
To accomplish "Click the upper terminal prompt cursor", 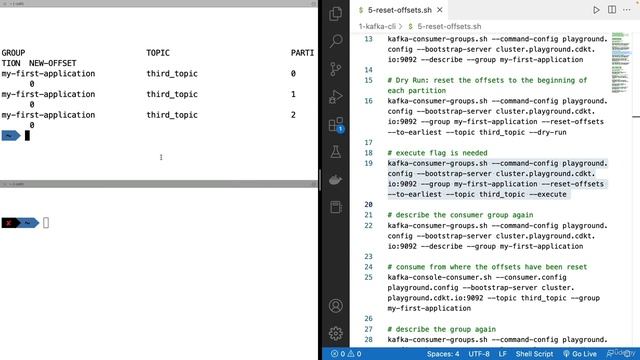I will 27,136.
